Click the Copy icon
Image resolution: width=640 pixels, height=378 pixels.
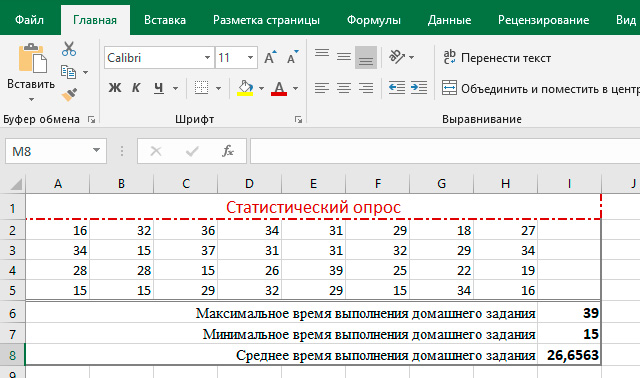(68, 72)
